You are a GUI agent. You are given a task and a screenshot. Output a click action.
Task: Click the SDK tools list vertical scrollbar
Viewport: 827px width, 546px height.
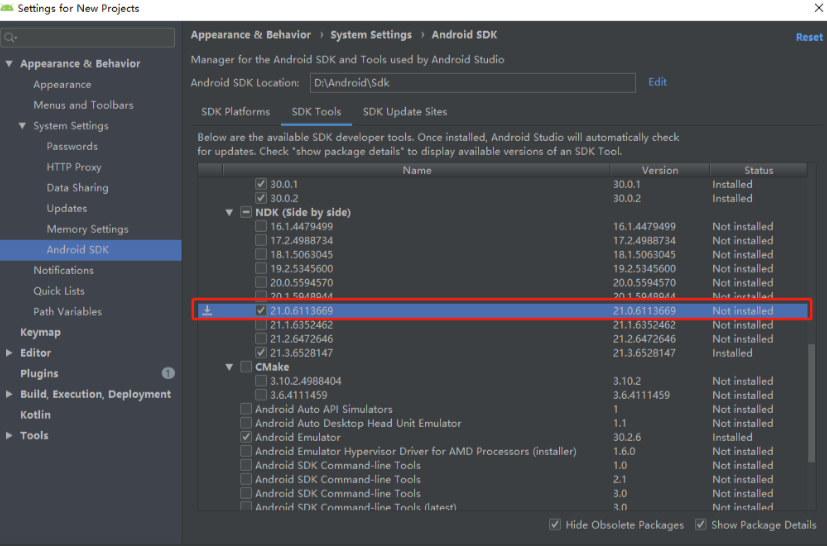pos(812,404)
